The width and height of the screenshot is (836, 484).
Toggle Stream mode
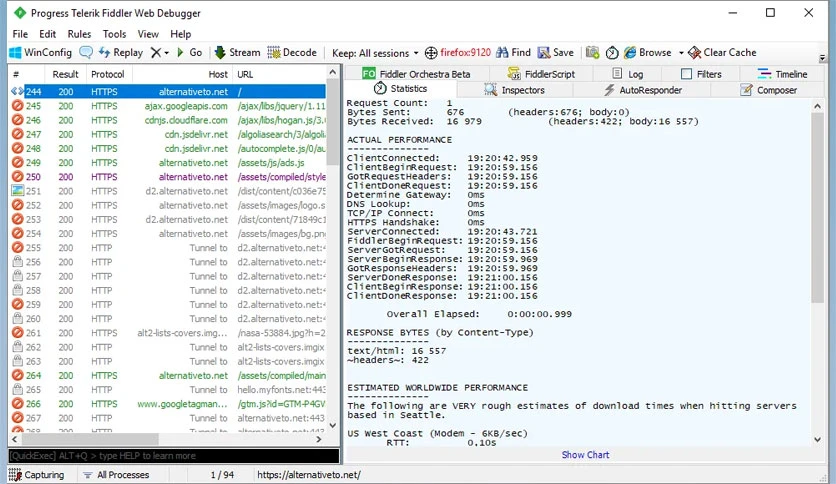(x=237, y=52)
